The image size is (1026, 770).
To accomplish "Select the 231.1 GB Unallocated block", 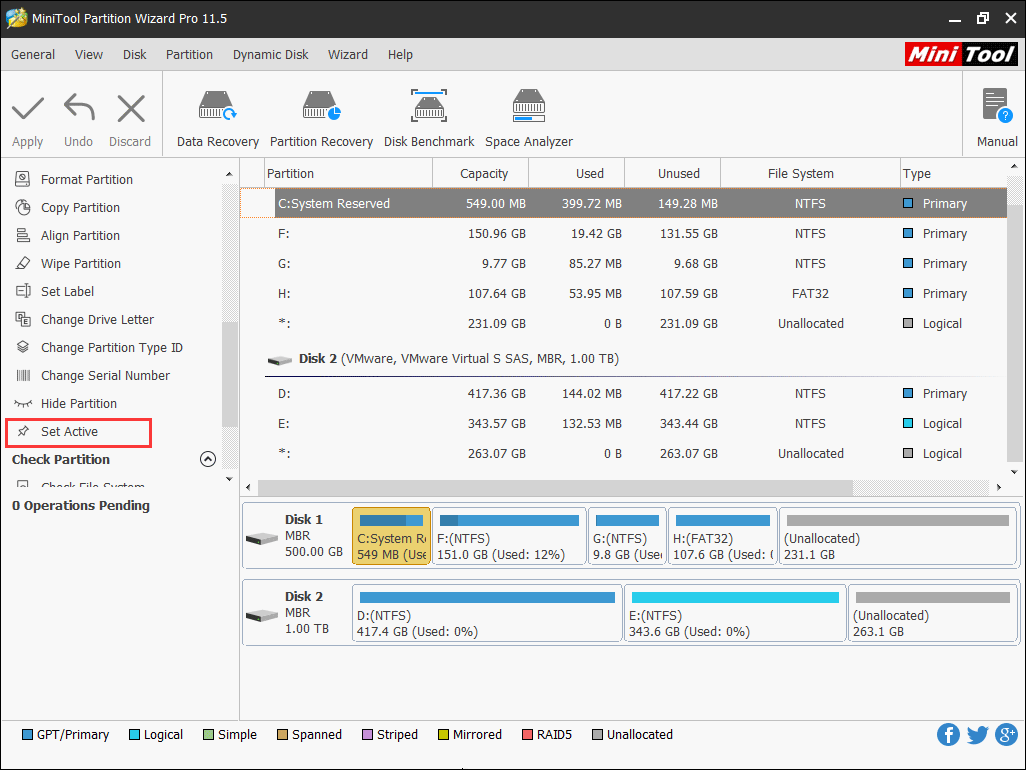I will tap(898, 538).
